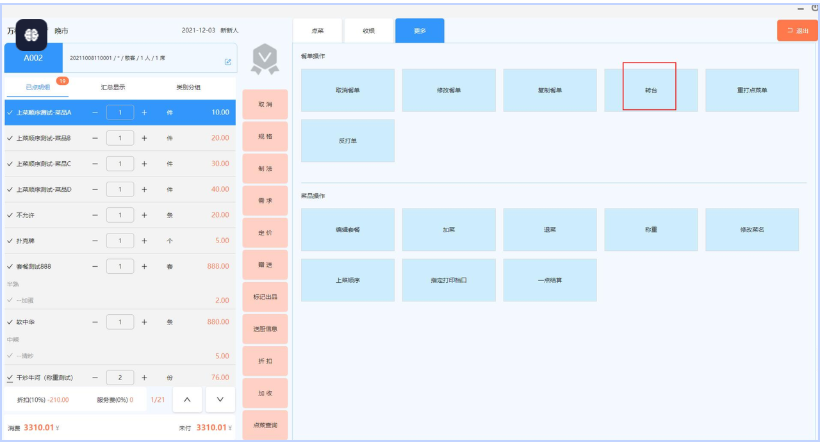Toggle checkmark on 赛餐测试888 row
Viewport: 822px width, 445px height.
coord(9,267)
